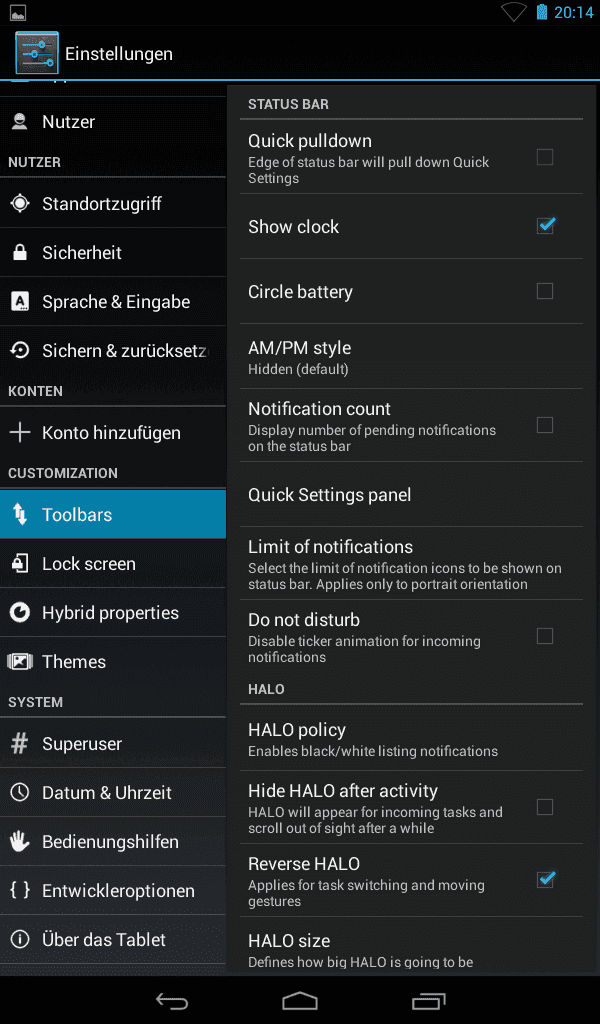Select Themes in the sidebar
This screenshot has height=1024, width=600.
(113, 662)
